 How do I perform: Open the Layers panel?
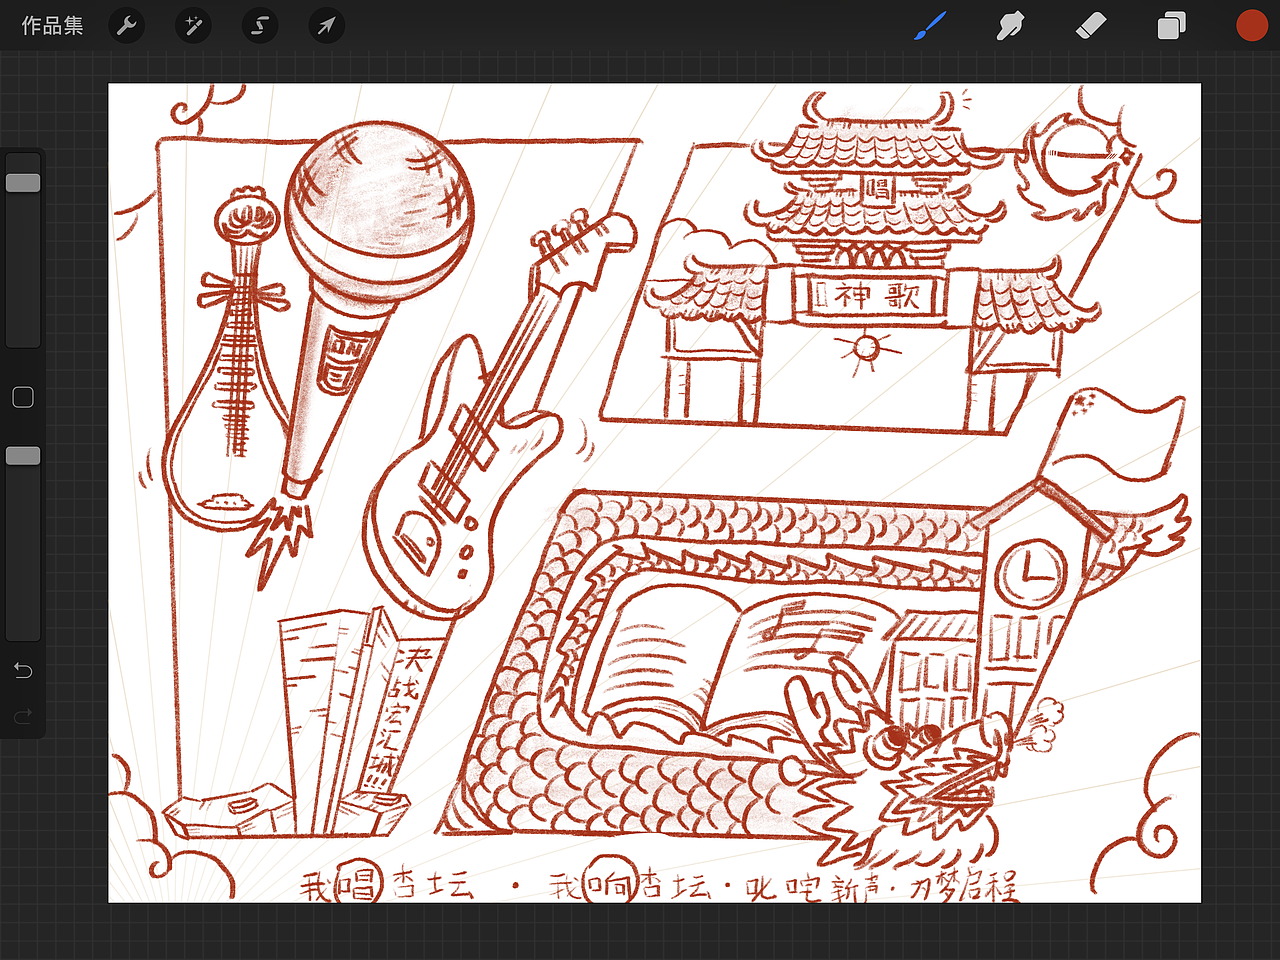(1171, 26)
